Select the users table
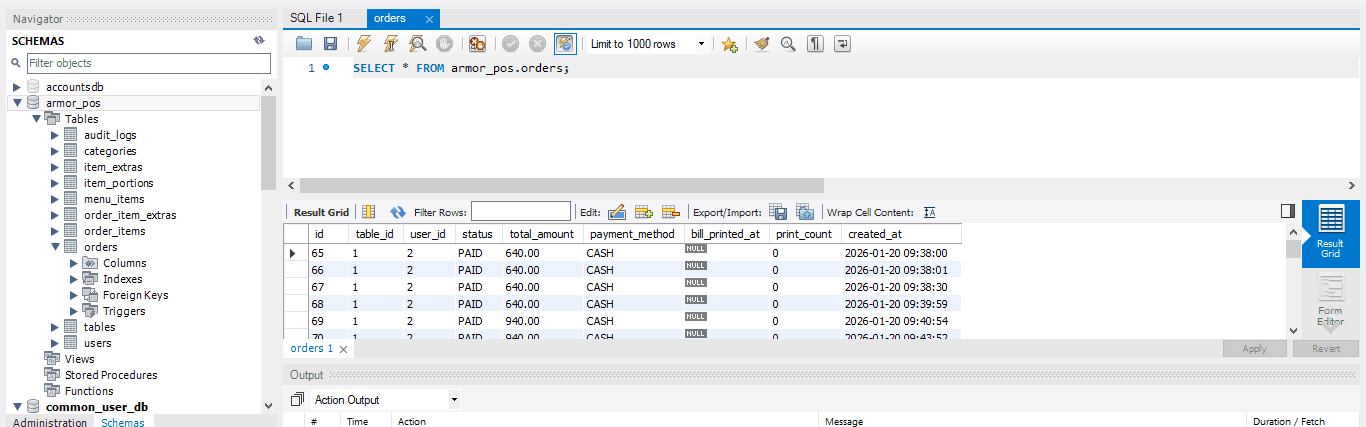 [x=97, y=343]
